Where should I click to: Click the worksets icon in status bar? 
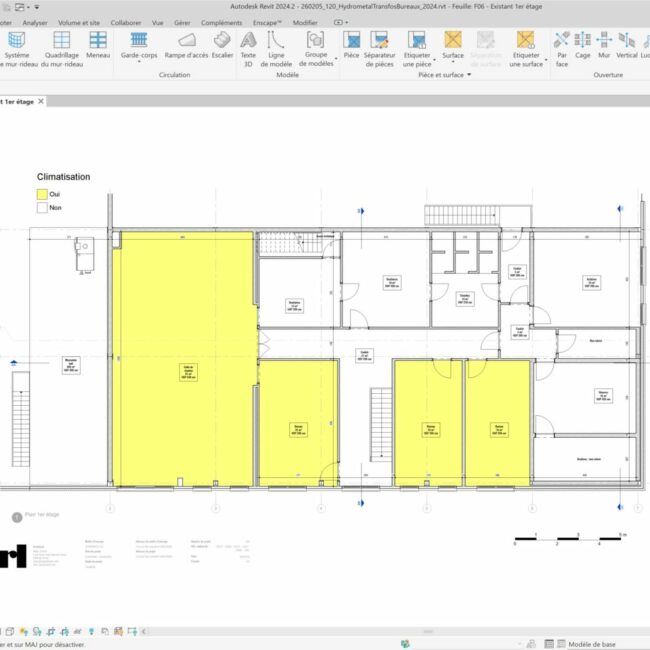[405, 644]
